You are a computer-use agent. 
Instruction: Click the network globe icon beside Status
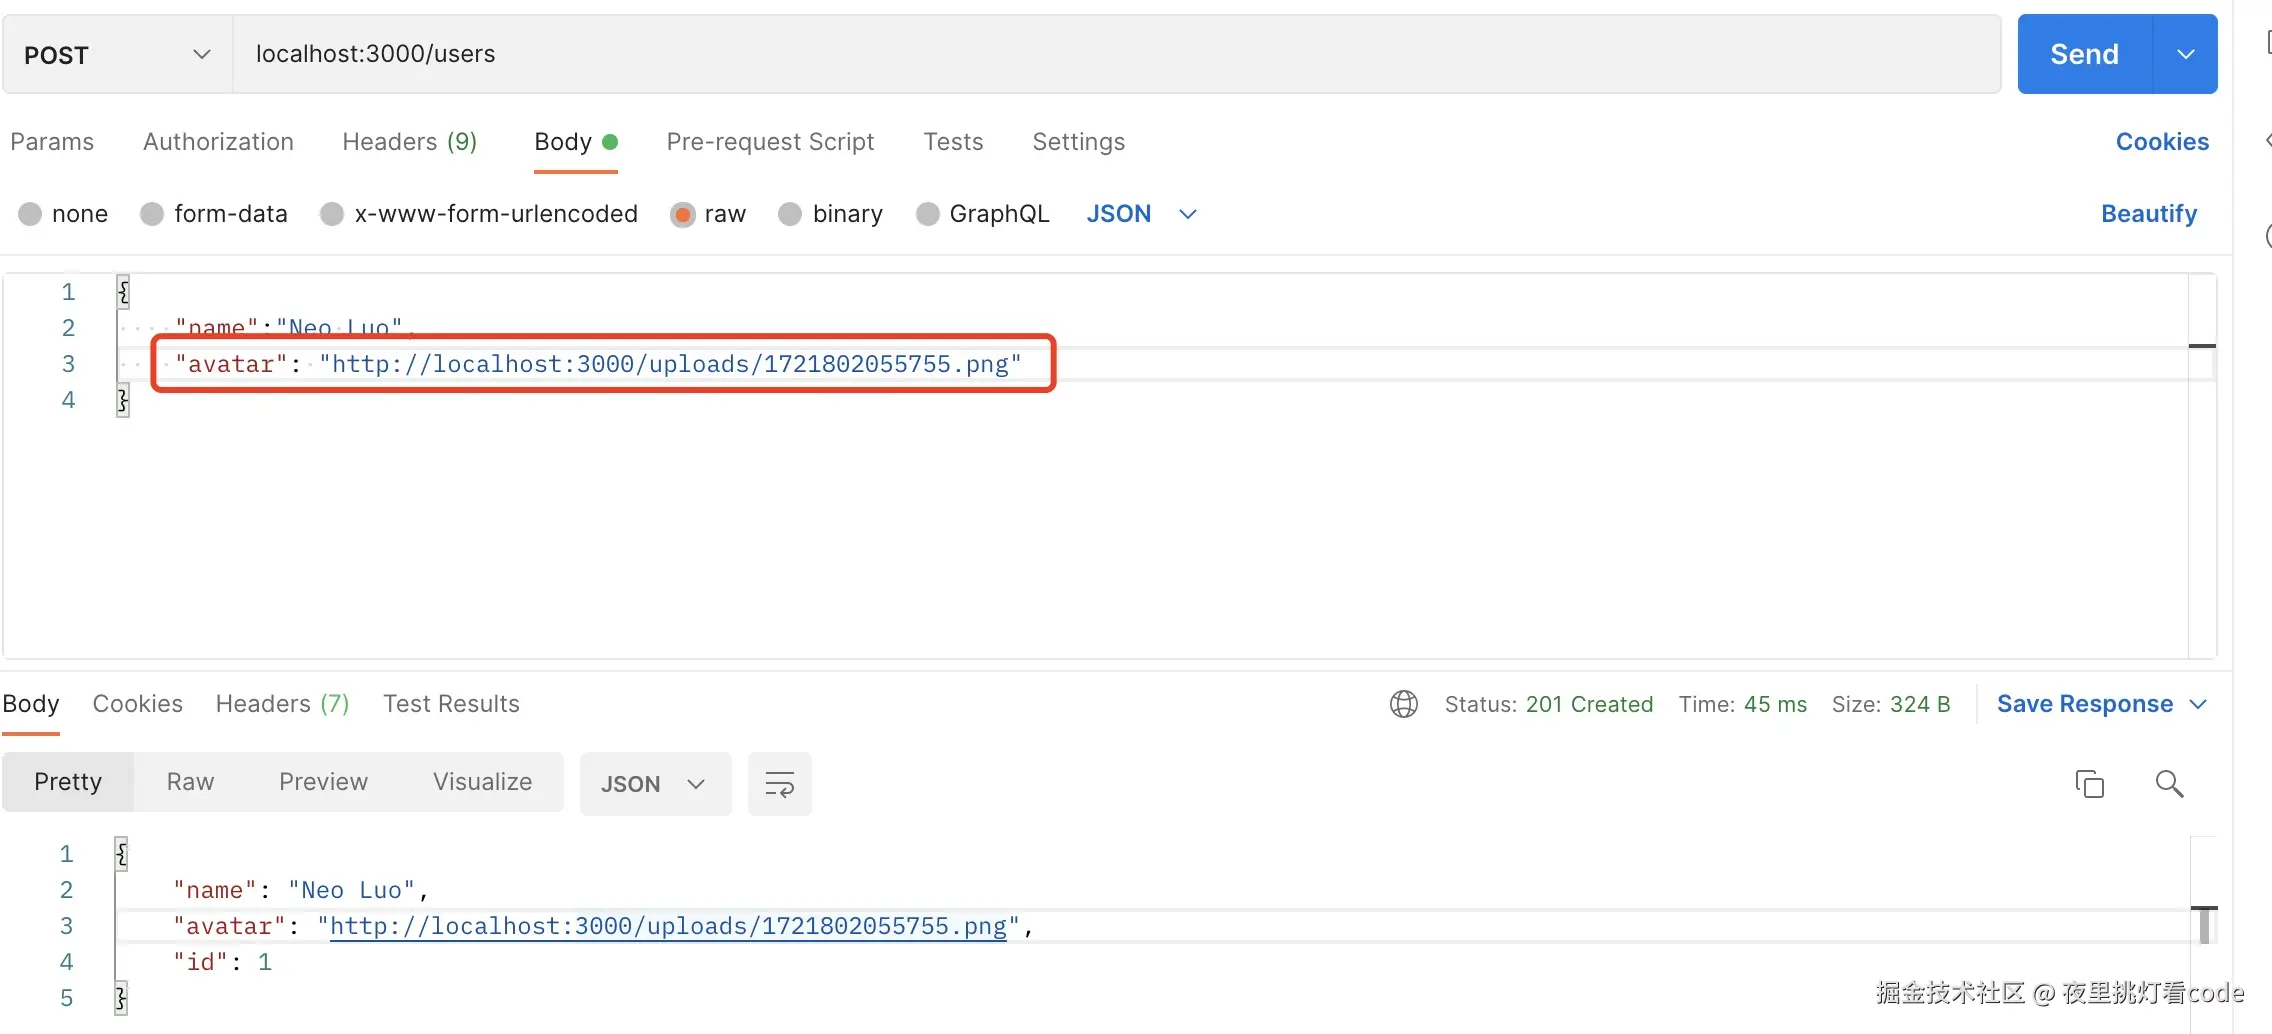[x=1404, y=704]
